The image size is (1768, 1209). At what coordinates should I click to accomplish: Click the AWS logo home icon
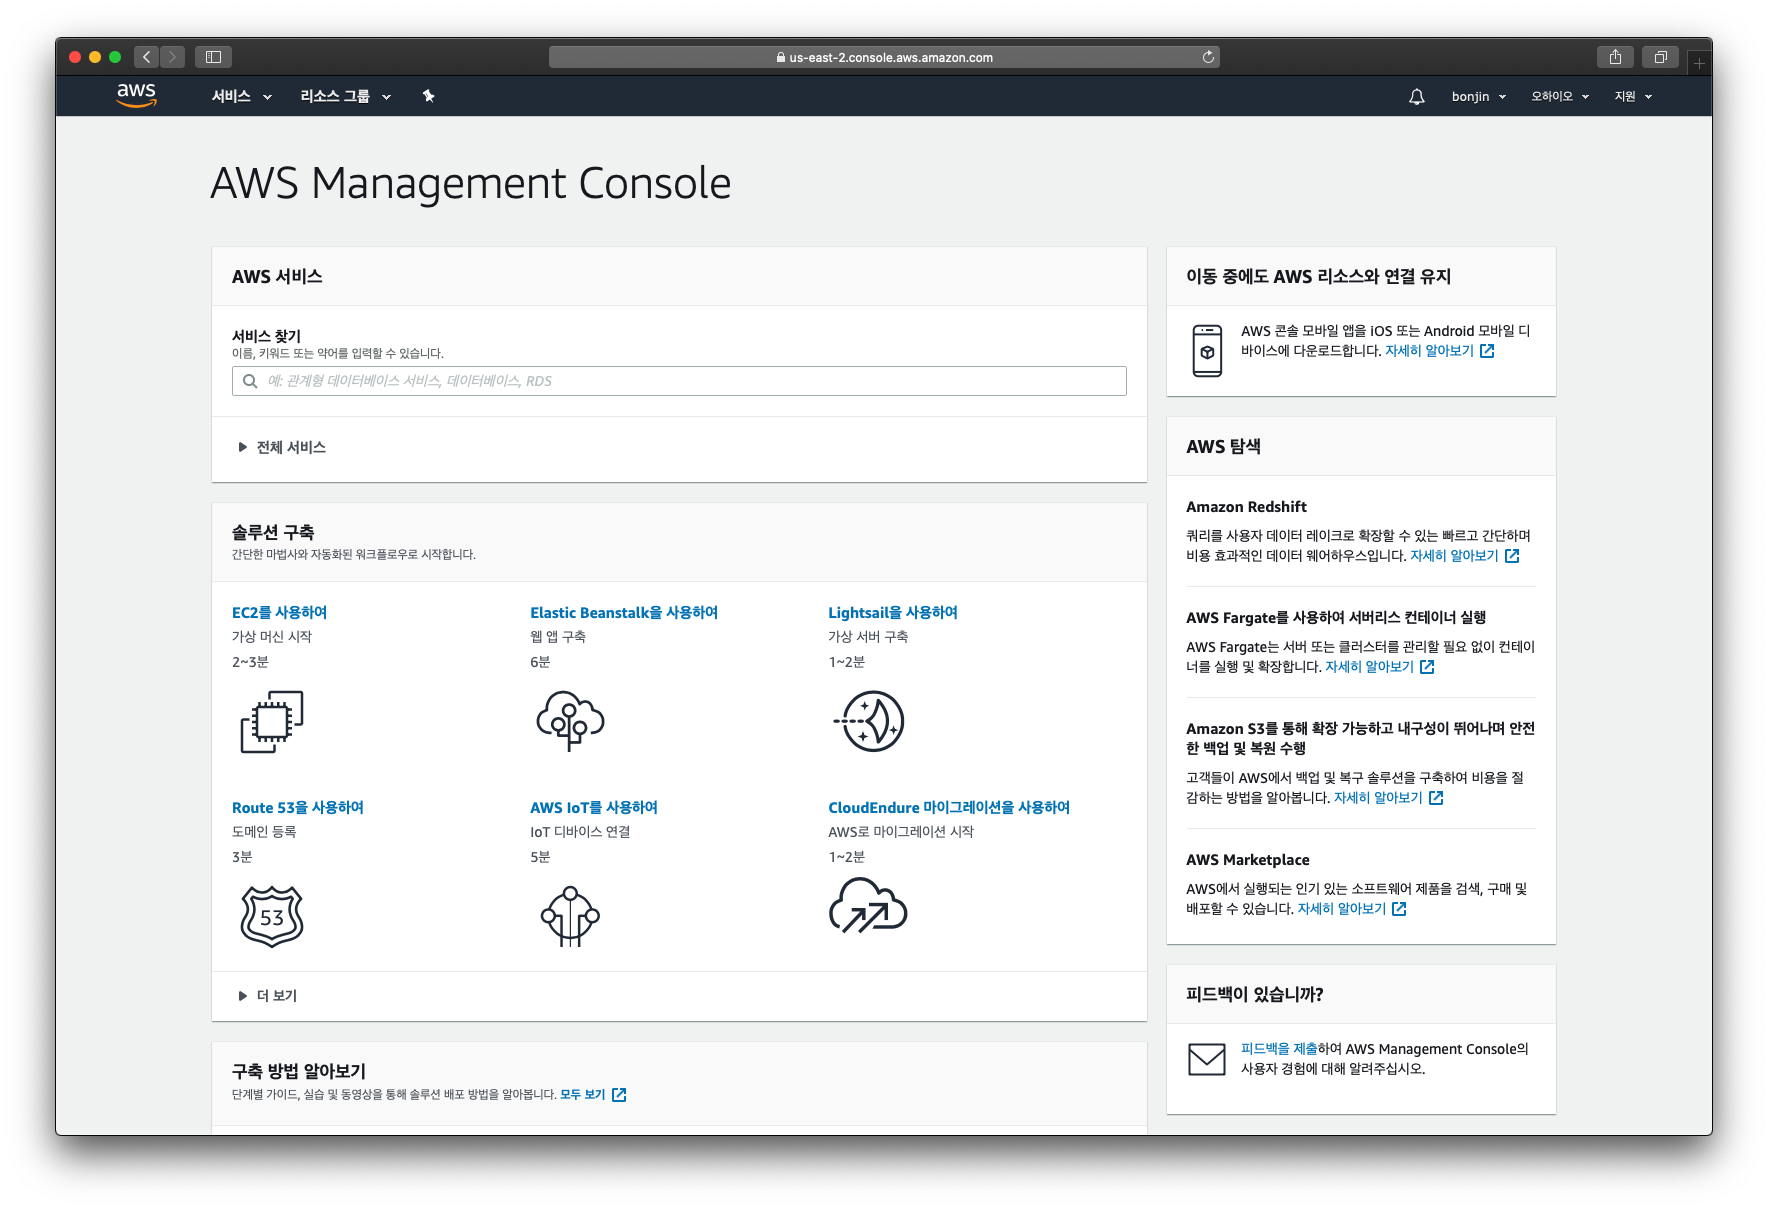136,95
